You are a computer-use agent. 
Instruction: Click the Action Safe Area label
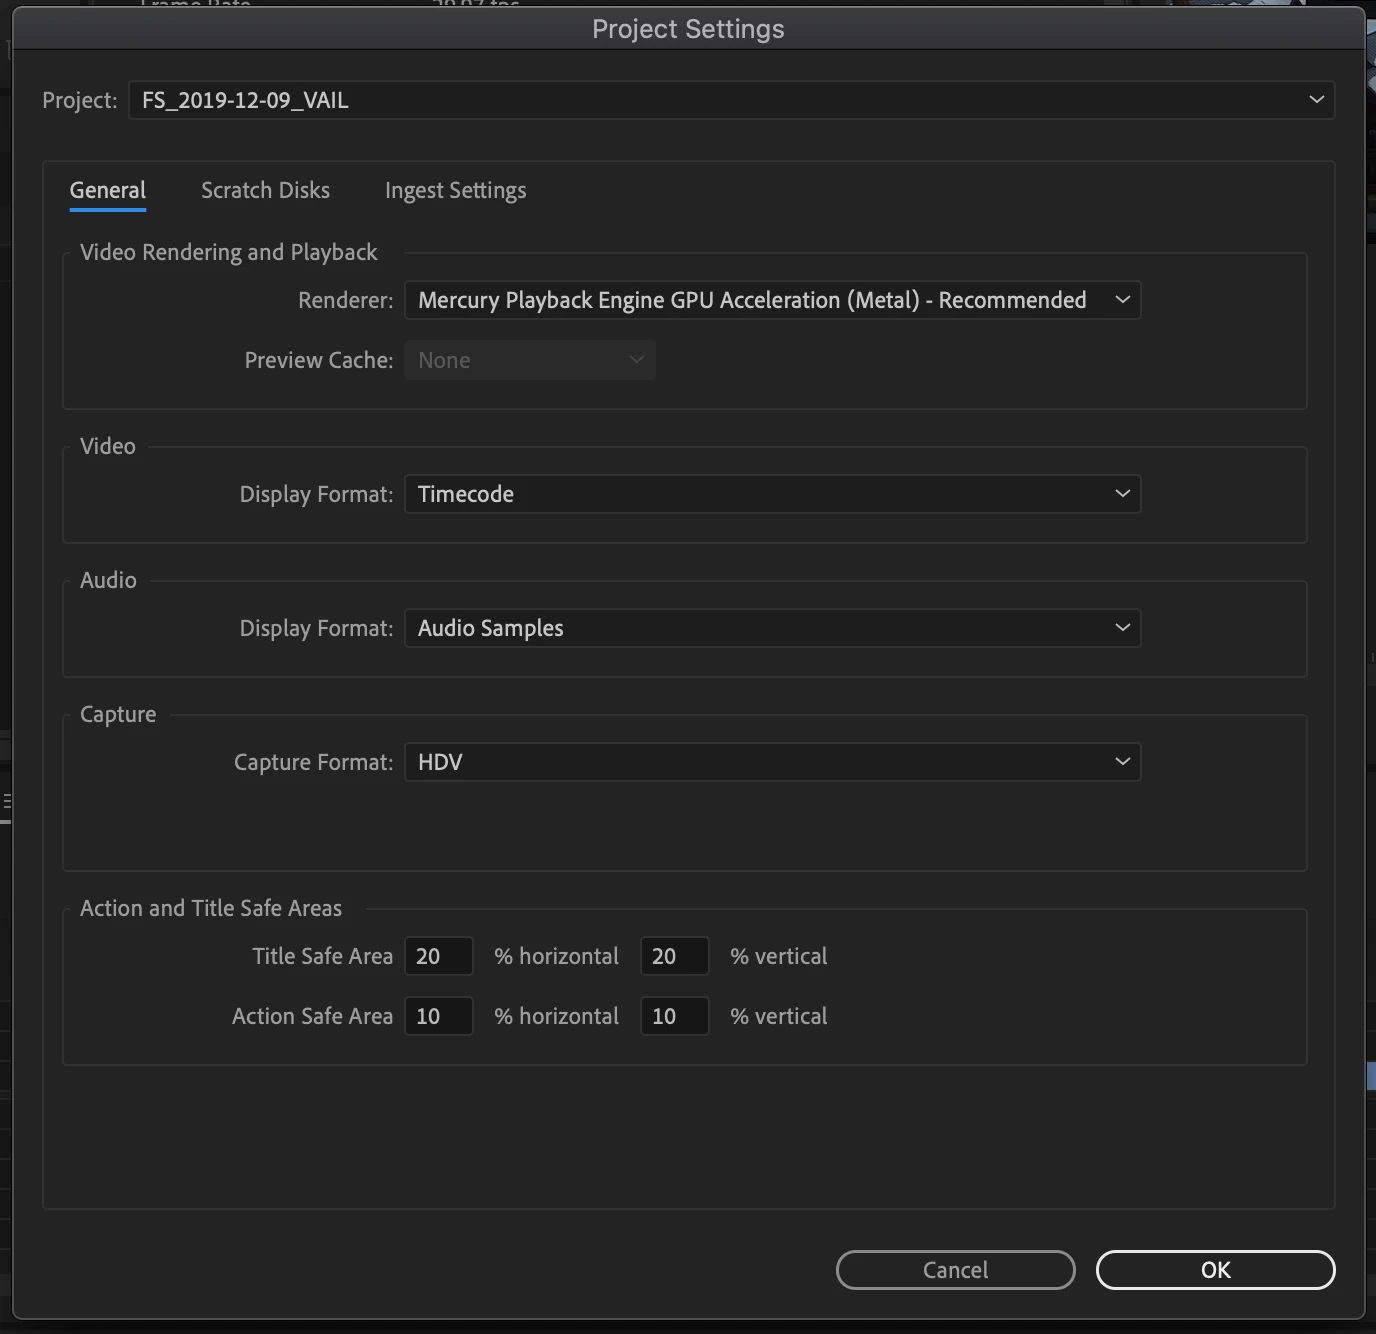tap(312, 1016)
